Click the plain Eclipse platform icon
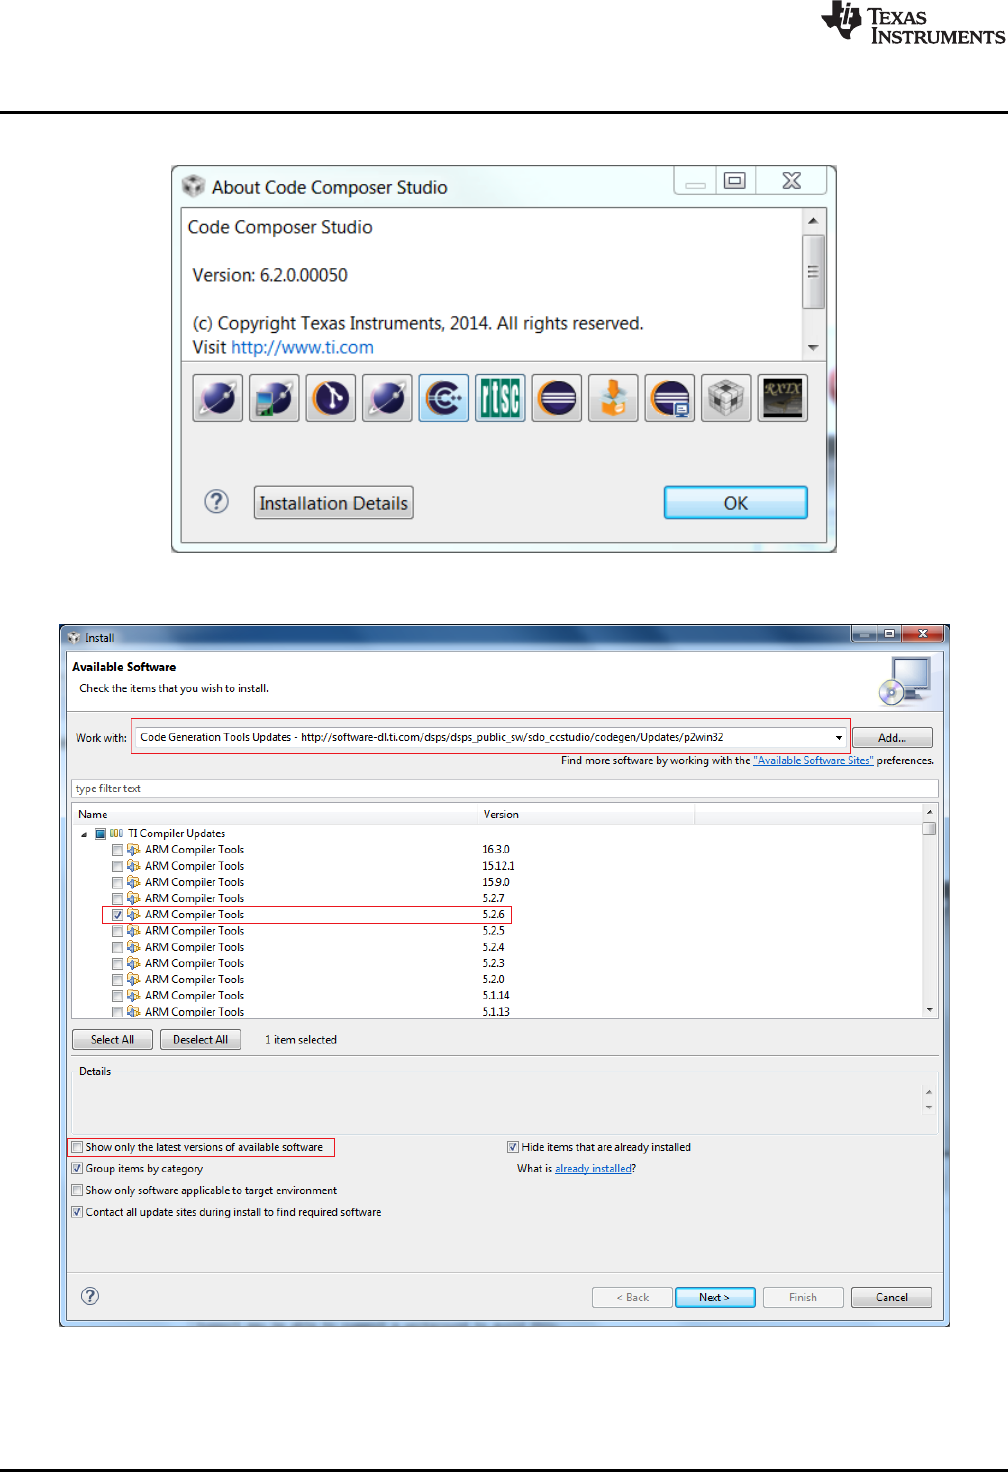 click(557, 398)
